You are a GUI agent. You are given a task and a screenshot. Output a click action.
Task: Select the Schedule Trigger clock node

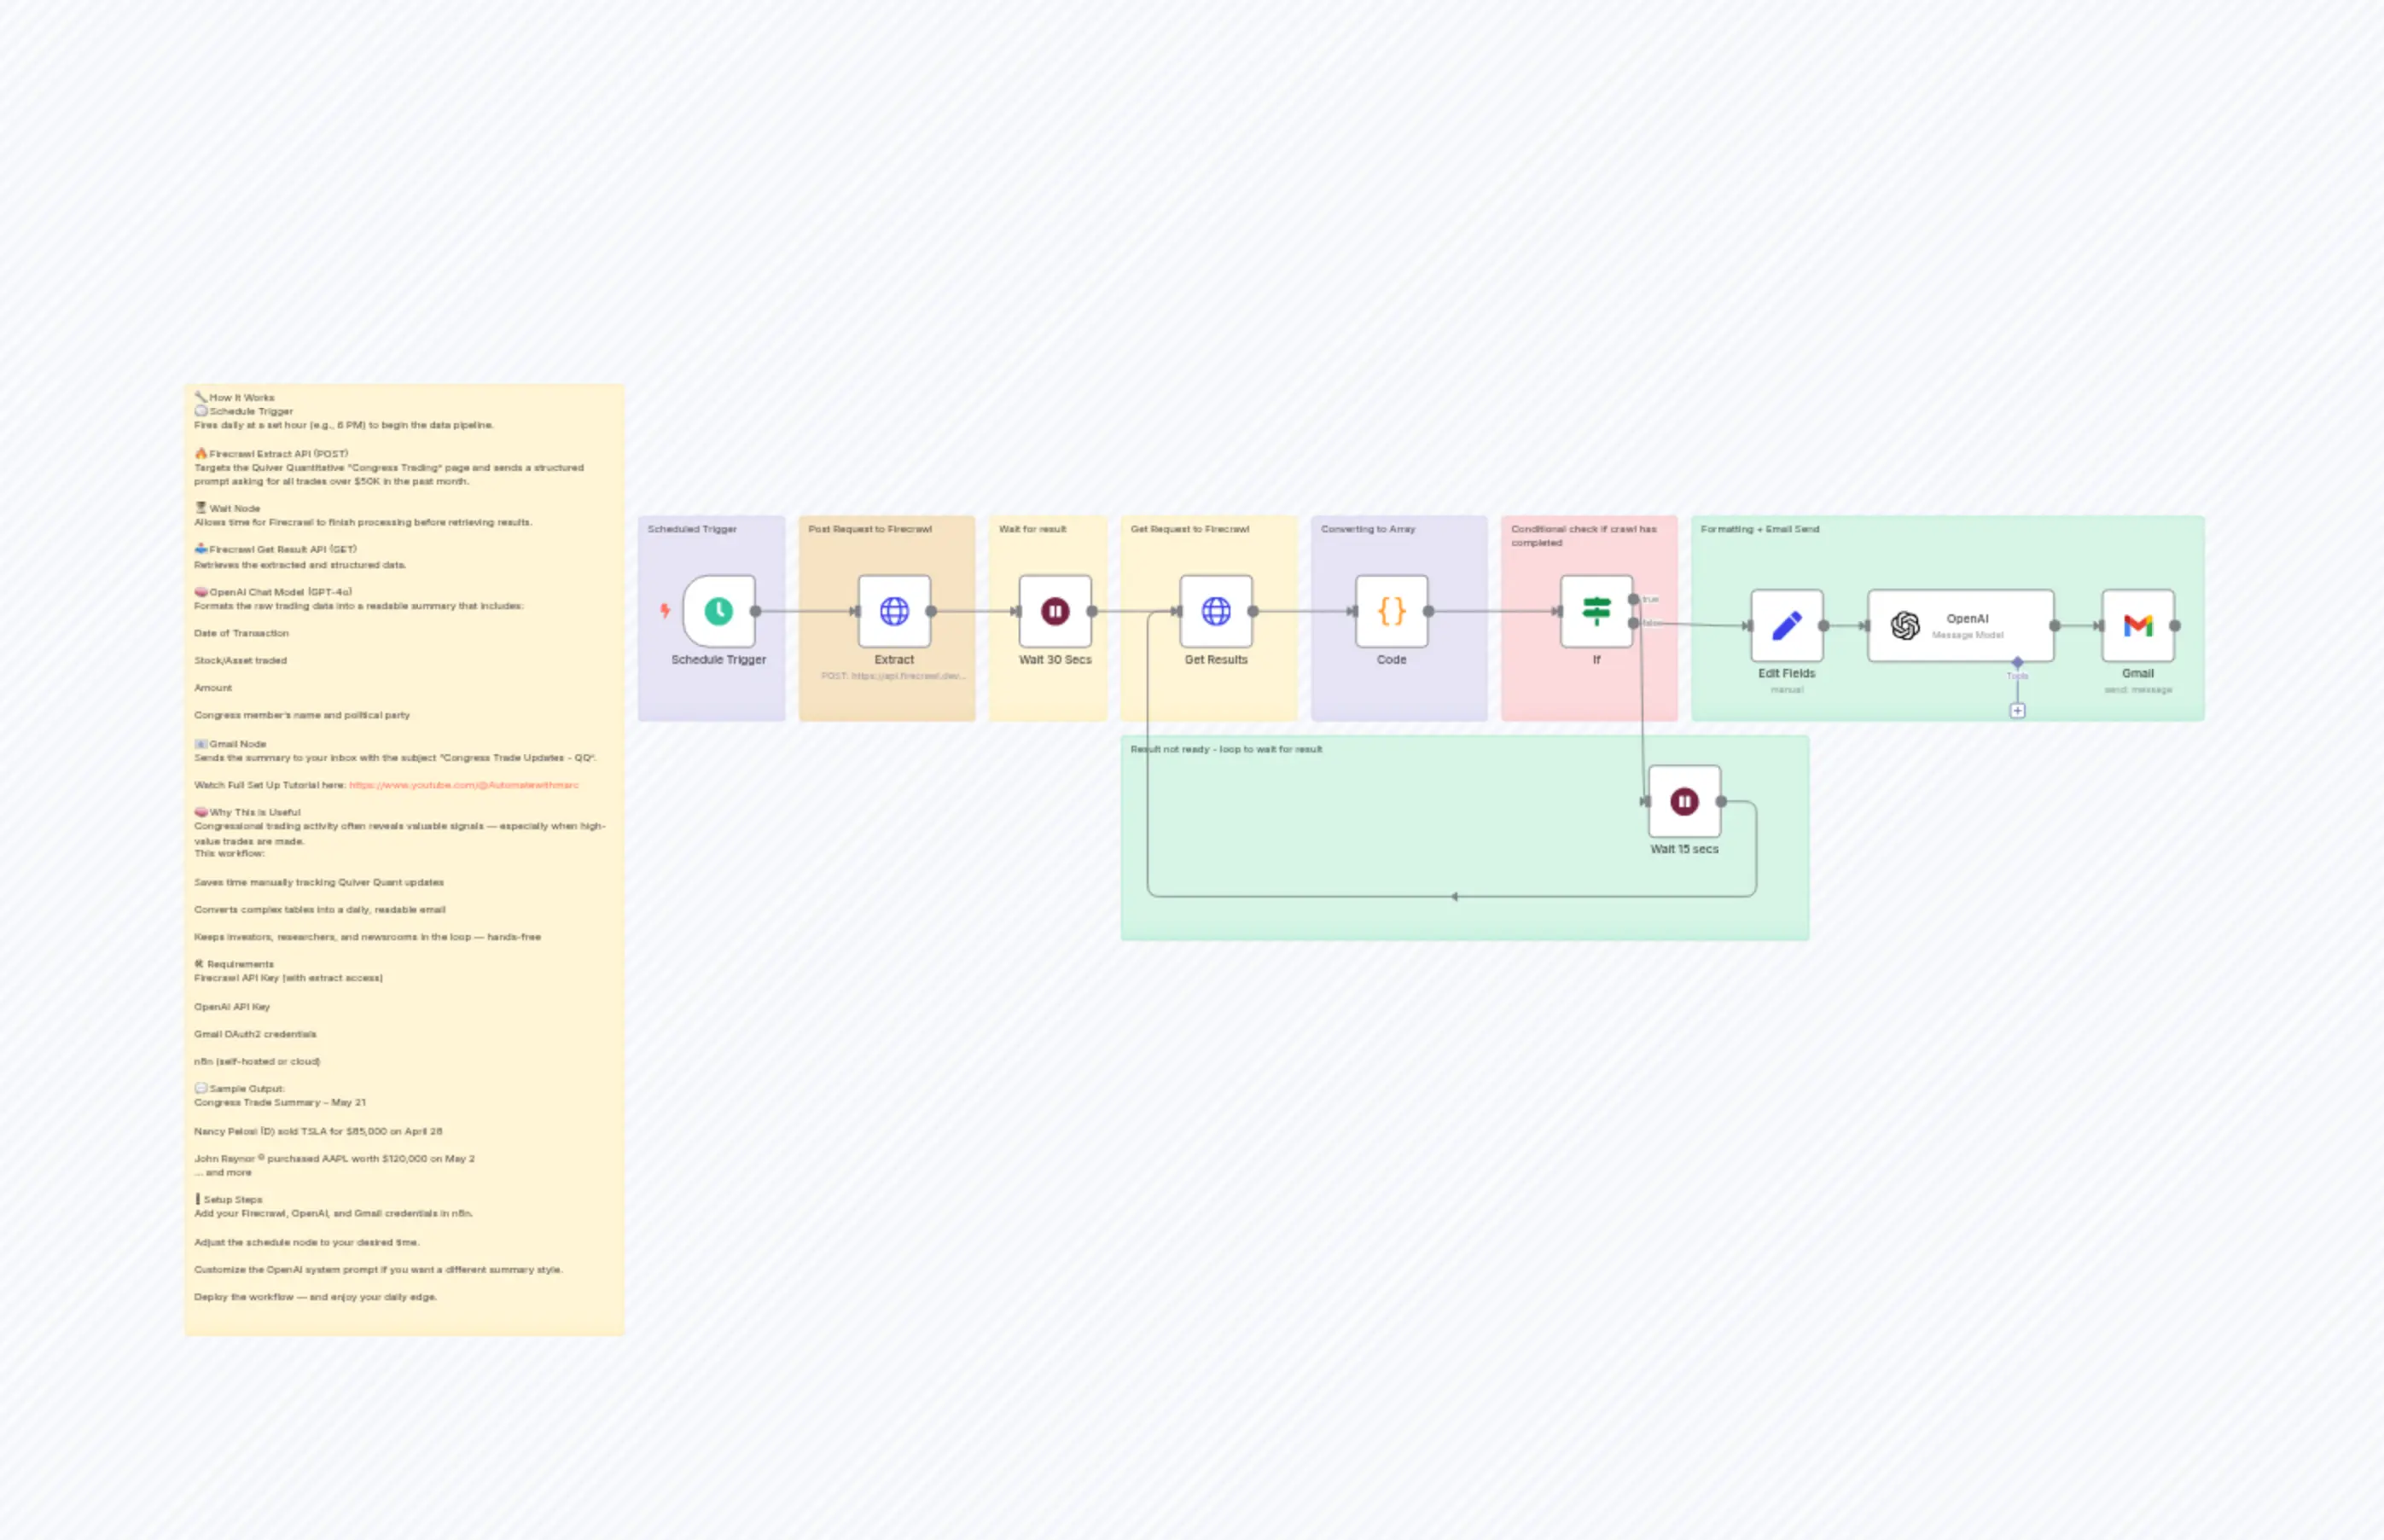point(718,611)
